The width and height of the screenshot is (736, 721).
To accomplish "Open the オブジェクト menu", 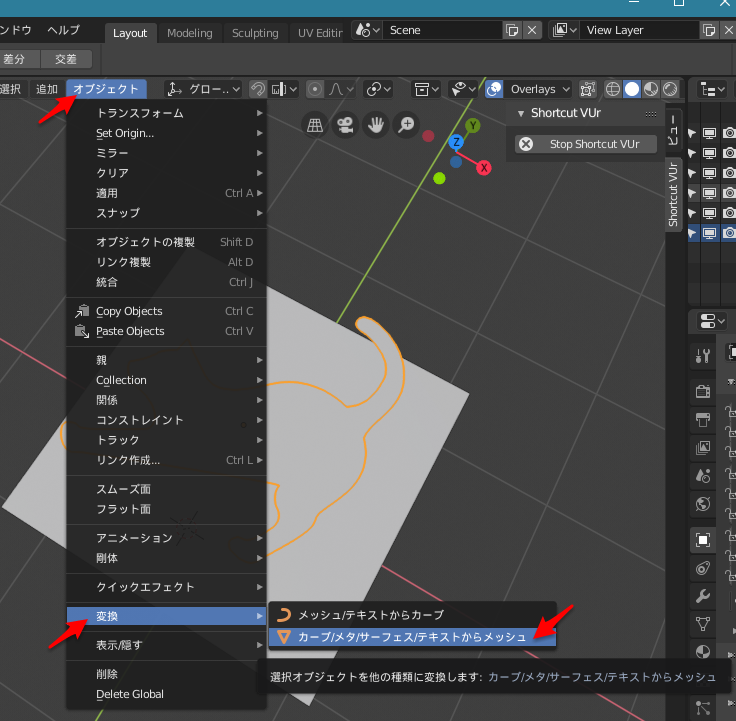I will 107,89.
